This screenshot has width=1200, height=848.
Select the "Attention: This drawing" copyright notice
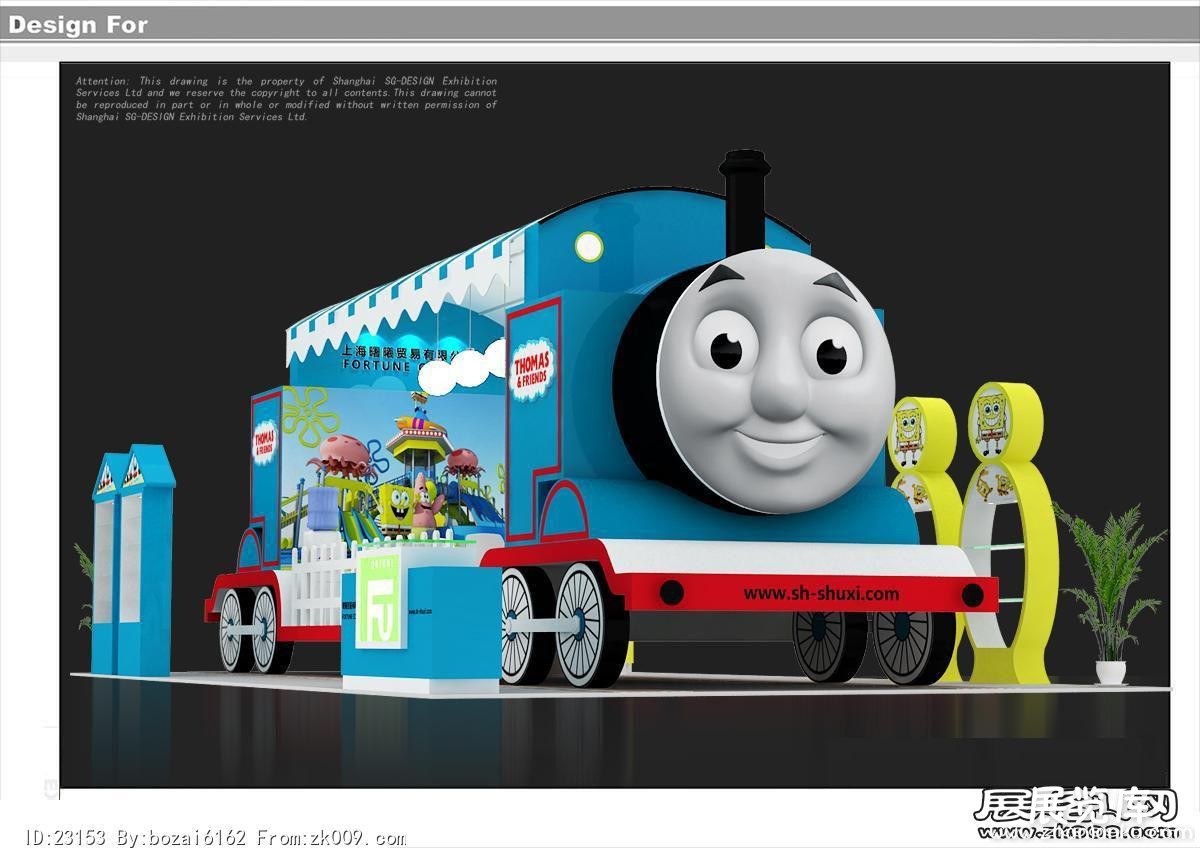[x=286, y=99]
